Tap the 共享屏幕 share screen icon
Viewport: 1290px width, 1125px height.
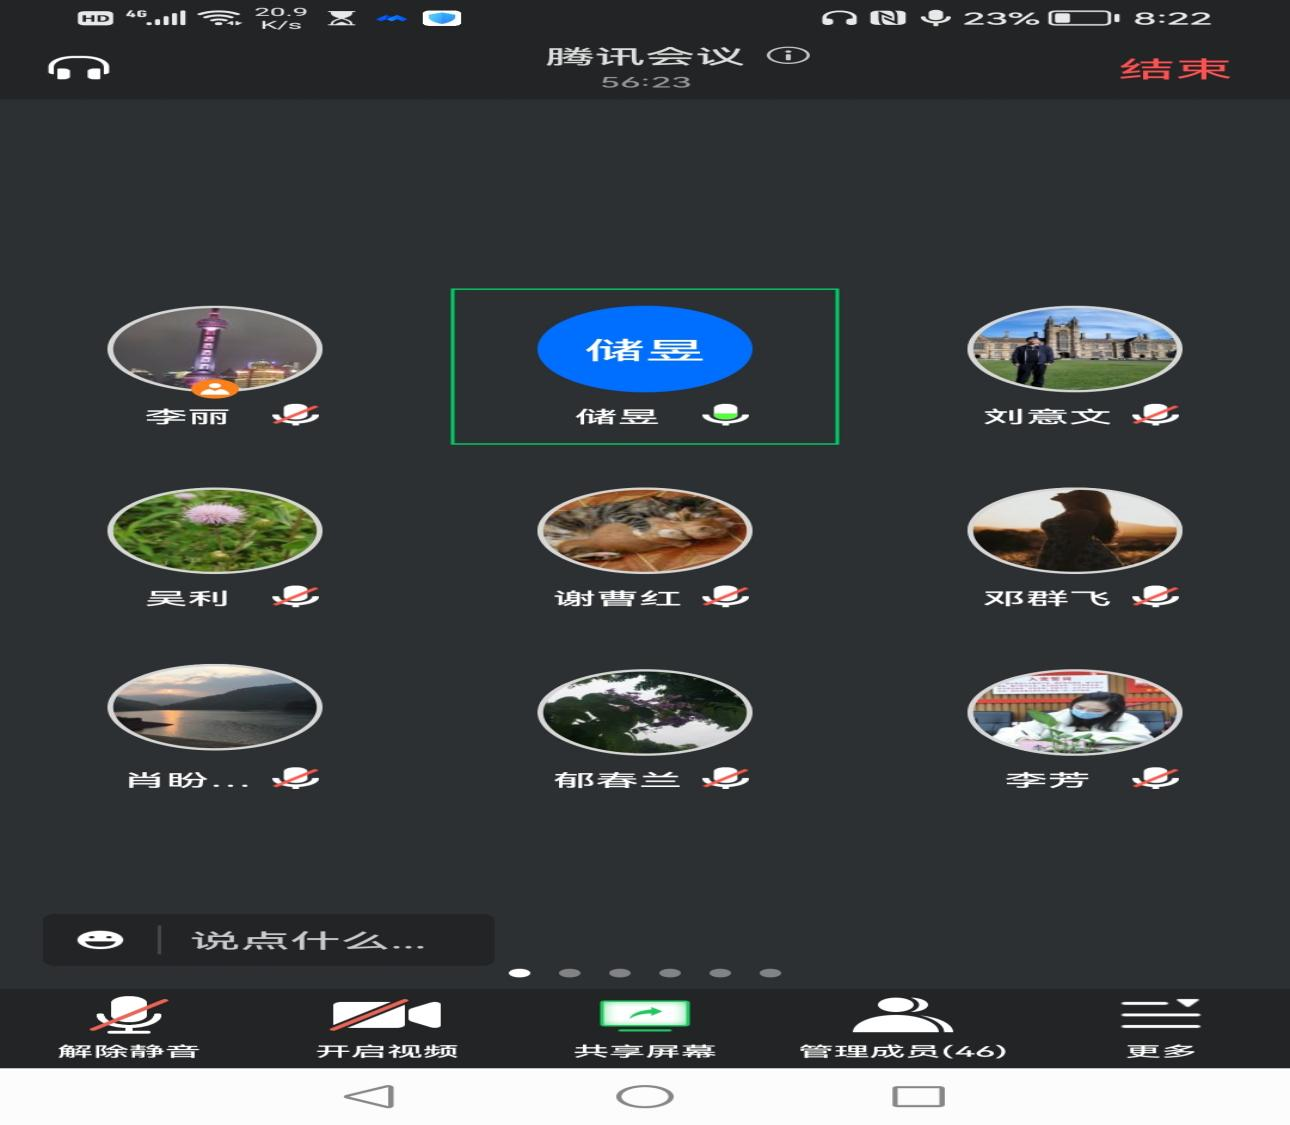tap(644, 1017)
